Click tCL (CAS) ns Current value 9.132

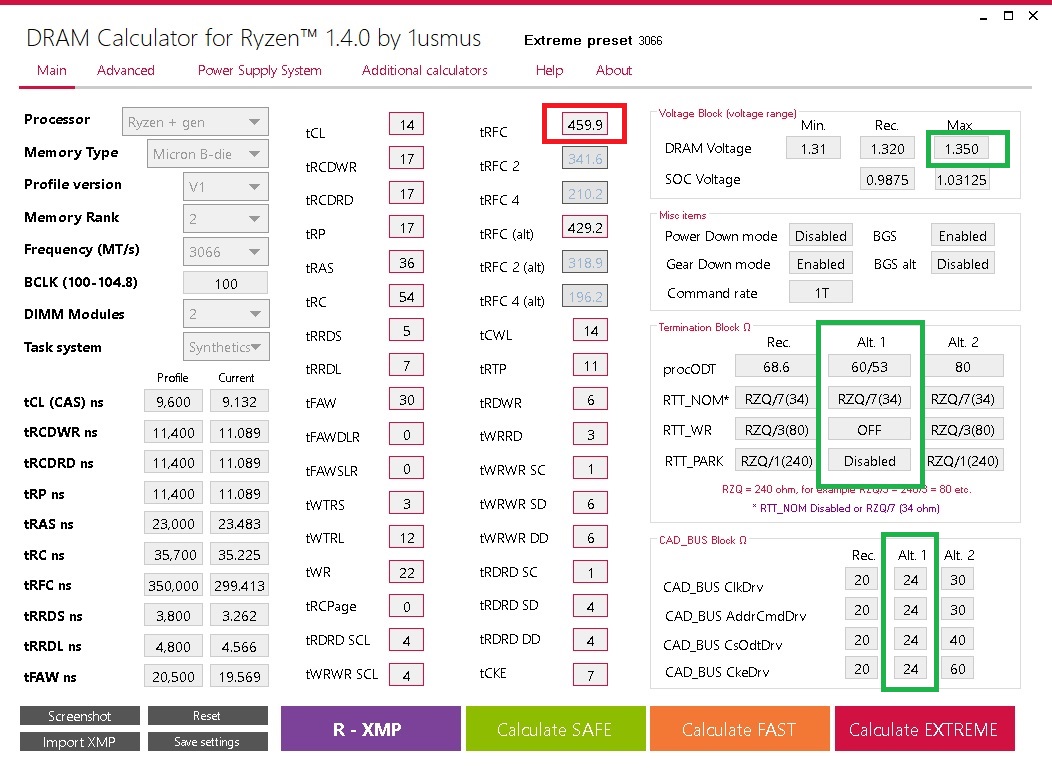(240, 401)
